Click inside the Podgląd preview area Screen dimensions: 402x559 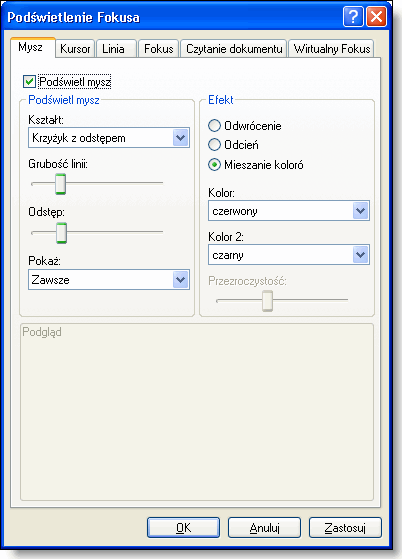197,412
